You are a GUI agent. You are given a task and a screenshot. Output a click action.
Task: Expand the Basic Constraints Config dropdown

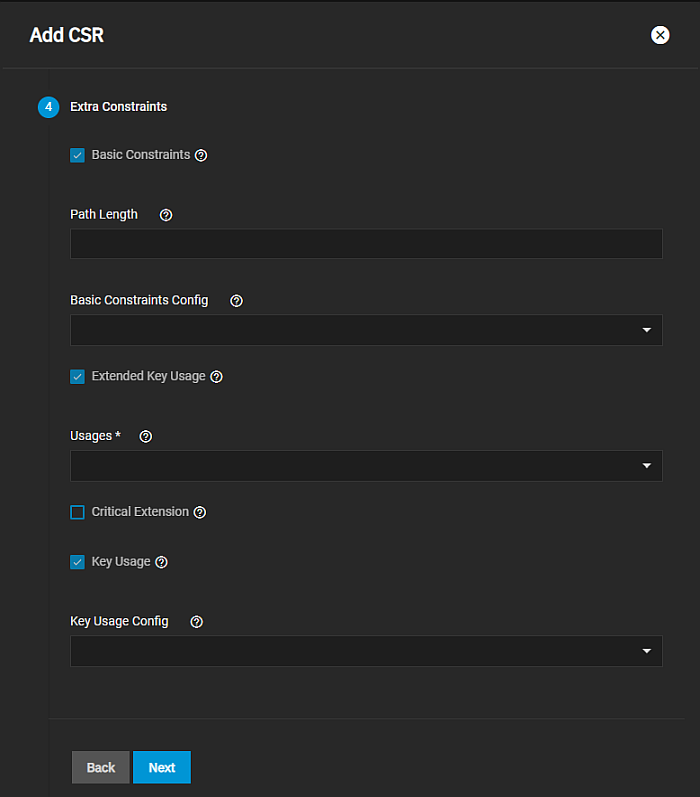pyautogui.click(x=366, y=330)
